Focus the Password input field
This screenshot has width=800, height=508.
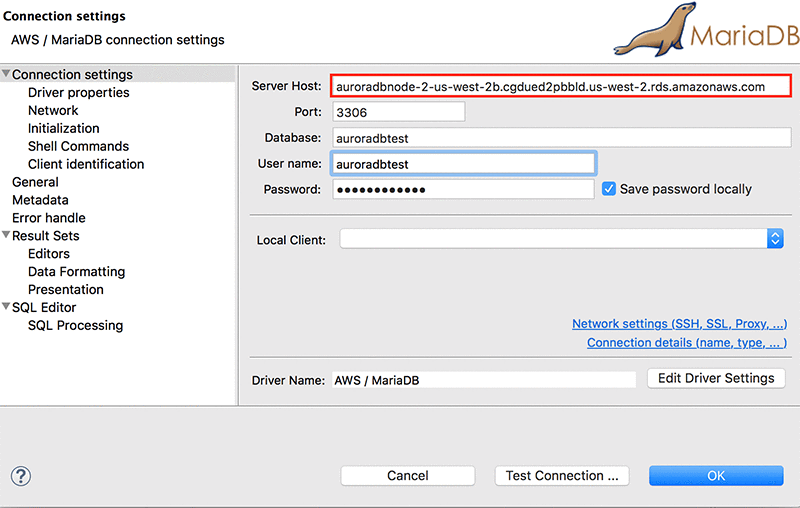point(463,189)
